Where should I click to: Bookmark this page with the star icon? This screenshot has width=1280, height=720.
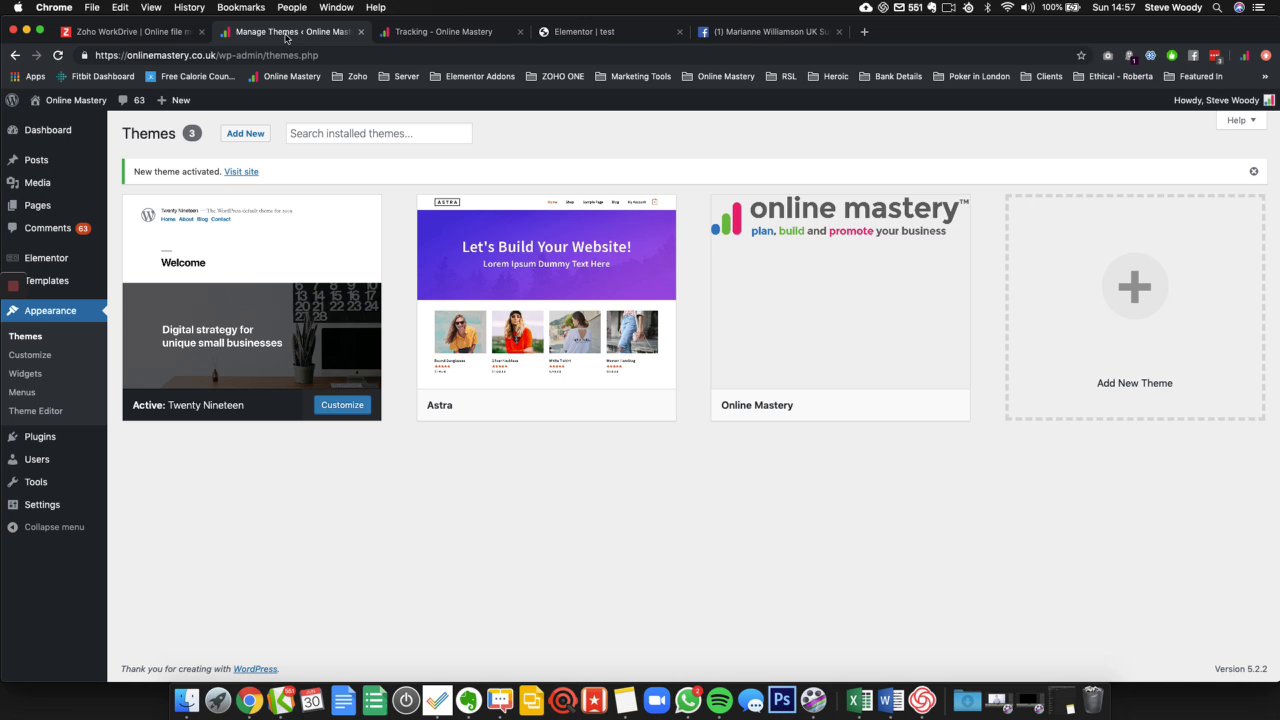pos(1081,55)
